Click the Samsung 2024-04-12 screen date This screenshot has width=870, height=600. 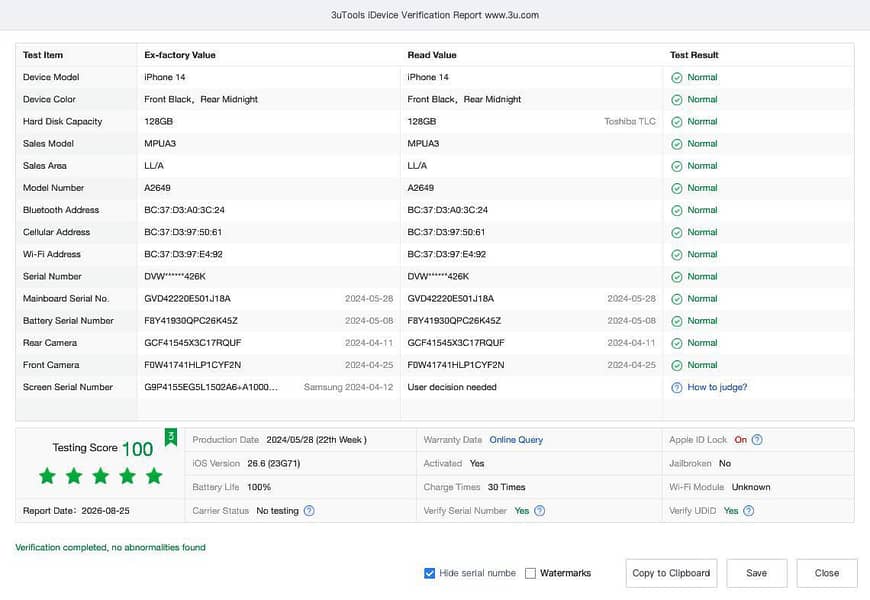point(348,387)
